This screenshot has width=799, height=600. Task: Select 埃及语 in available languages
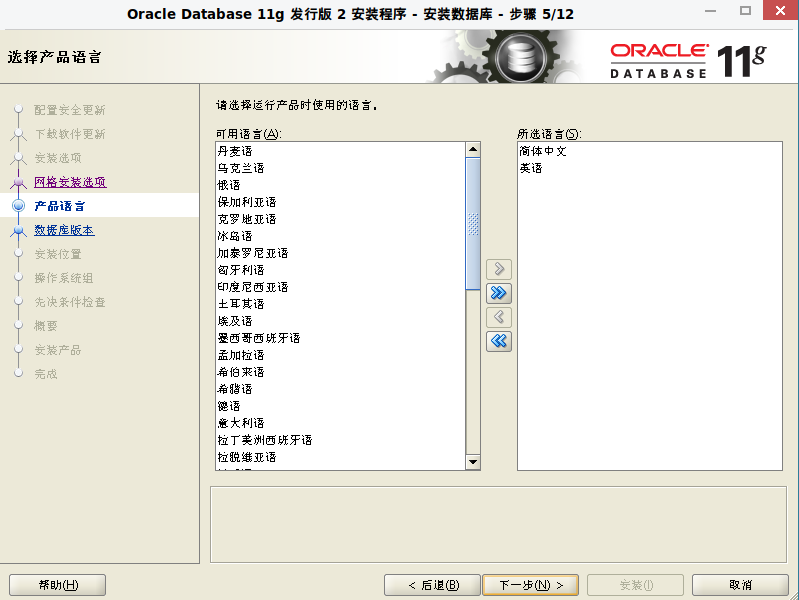pyautogui.click(x=340, y=321)
